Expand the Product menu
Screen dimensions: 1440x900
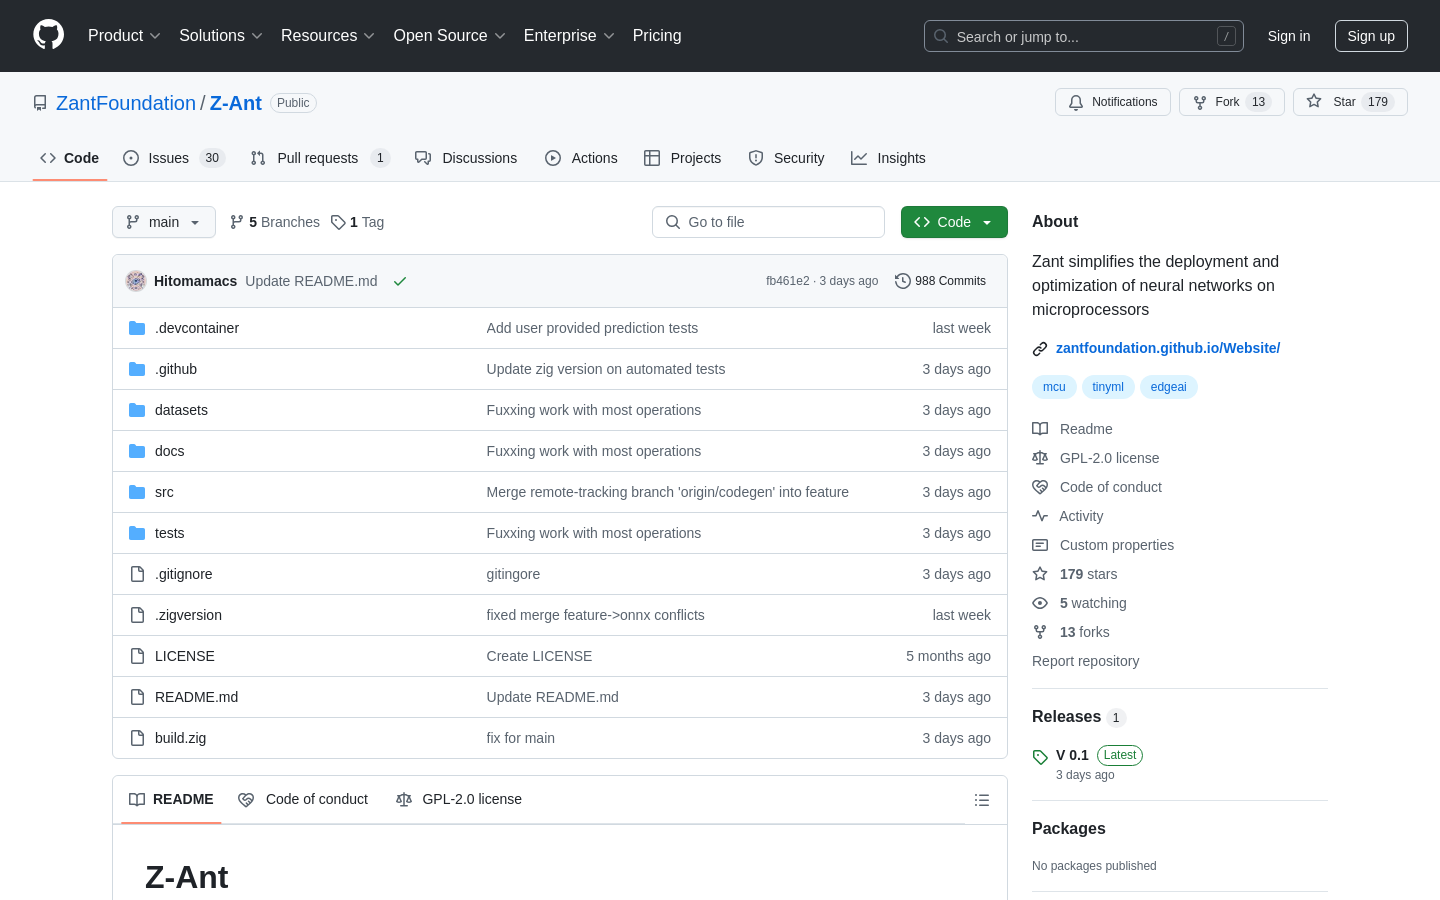(124, 35)
